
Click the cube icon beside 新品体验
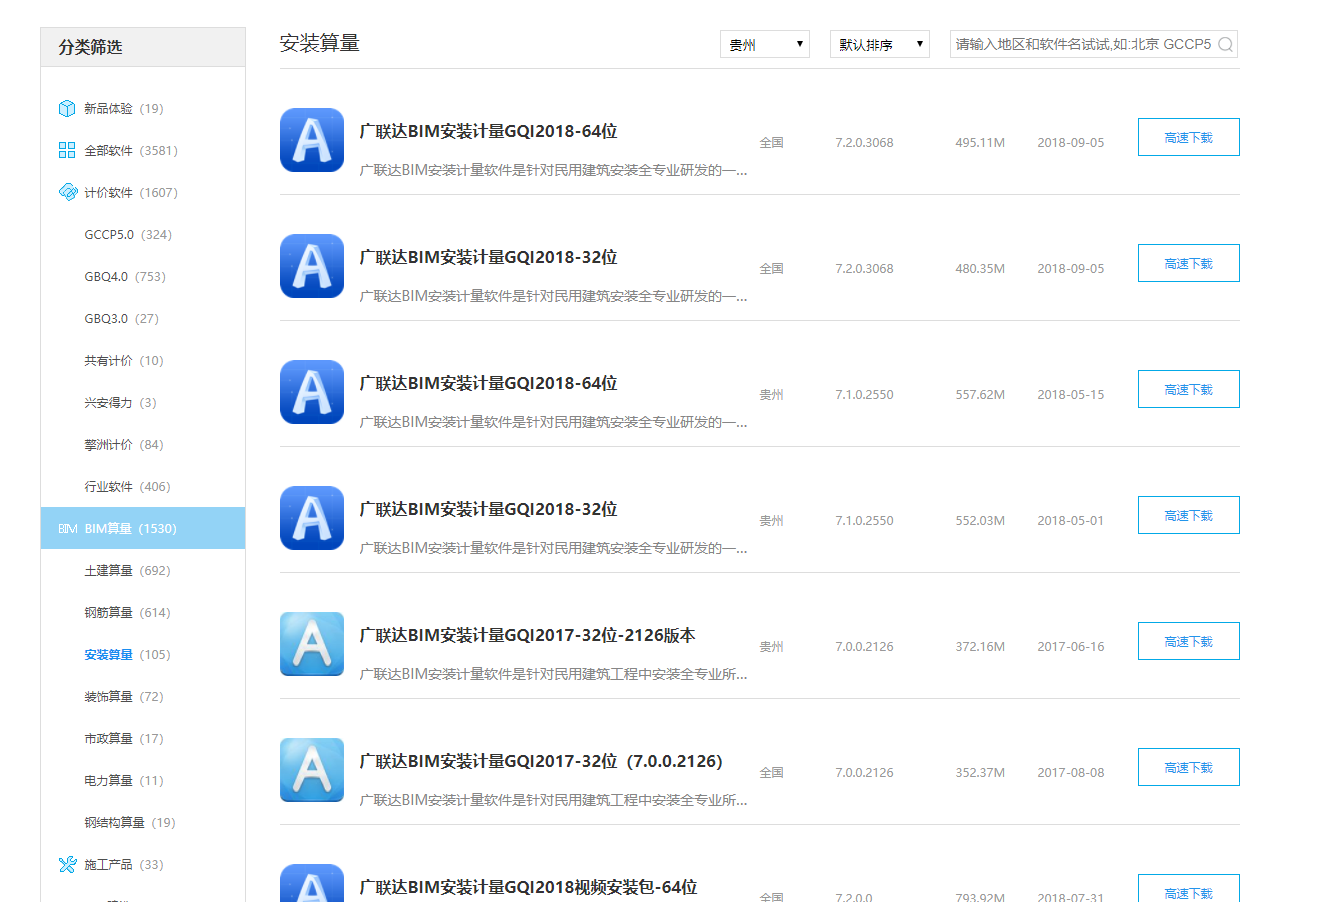(x=67, y=108)
